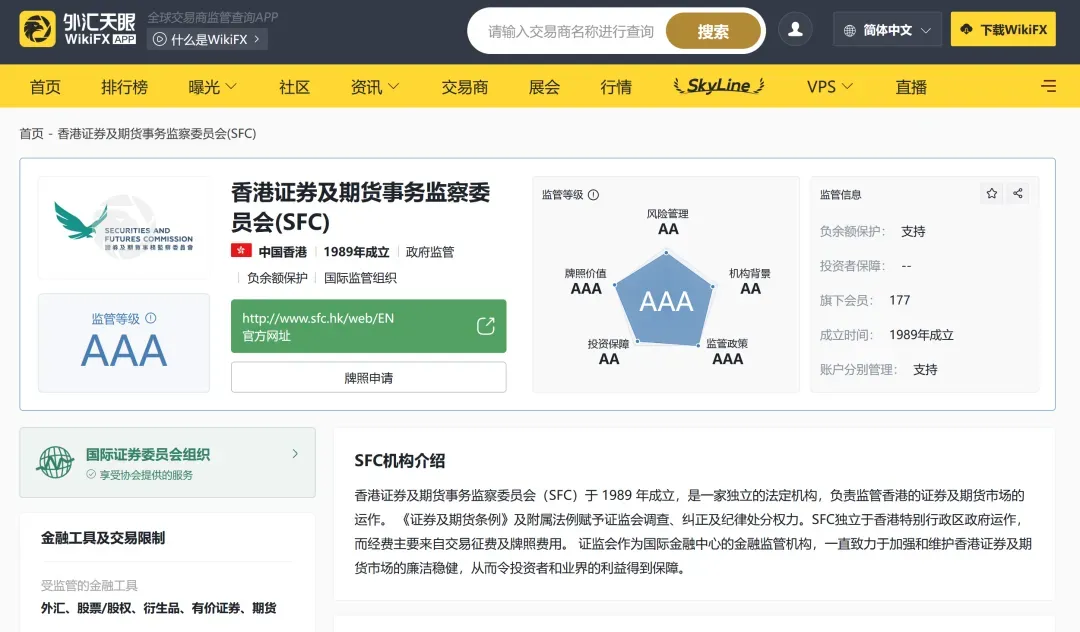Click the hamburger menu icon
This screenshot has height=632, width=1080.
(x=1048, y=86)
